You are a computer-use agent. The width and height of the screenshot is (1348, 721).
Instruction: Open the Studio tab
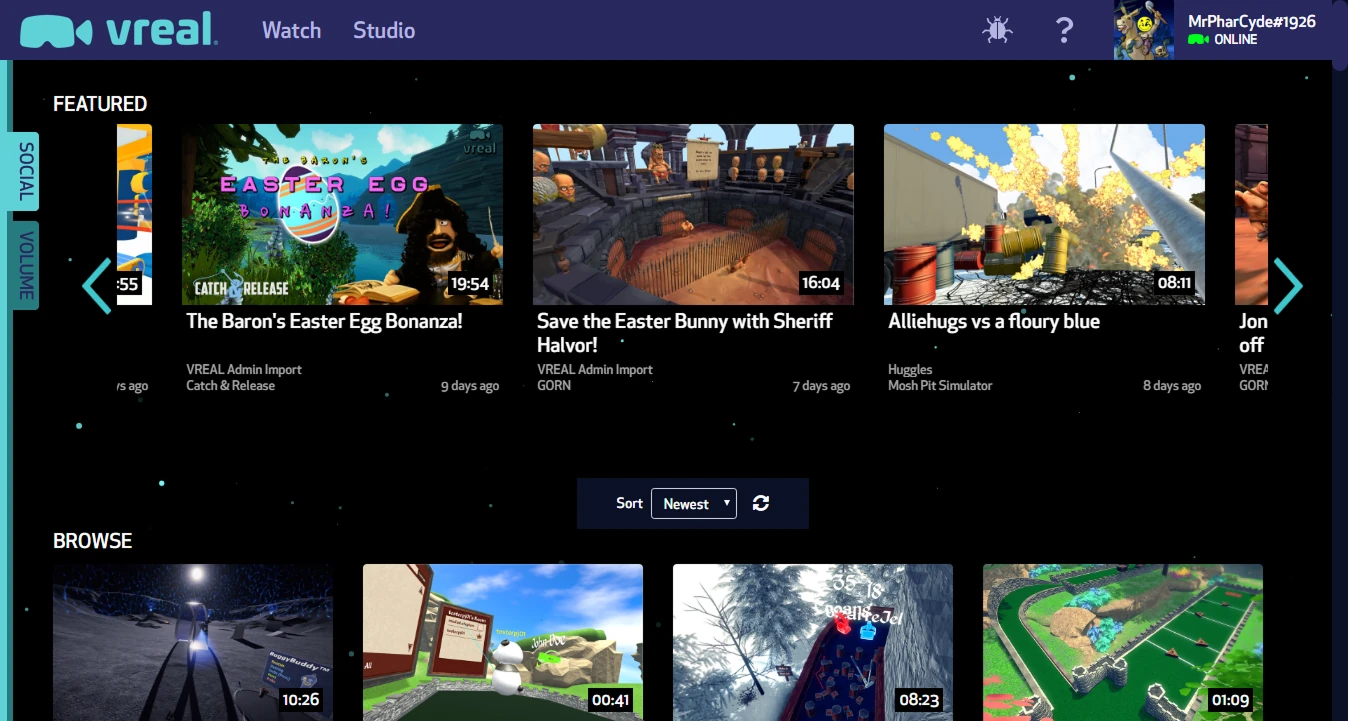click(x=384, y=30)
